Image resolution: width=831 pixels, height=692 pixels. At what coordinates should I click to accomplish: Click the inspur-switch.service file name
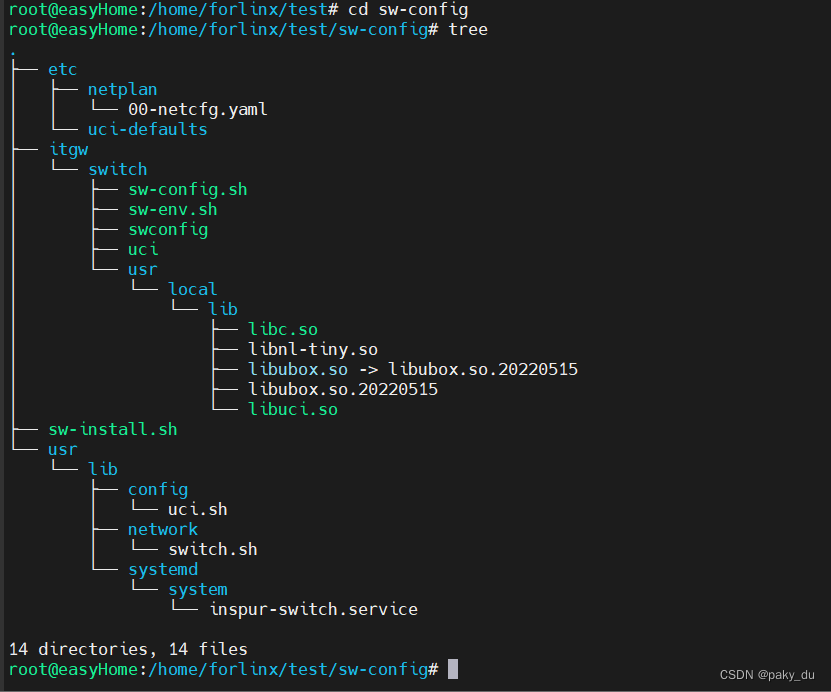point(313,609)
